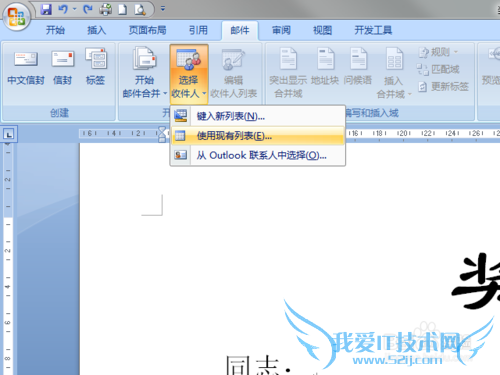Choose 键入新列表(N) menu entry
The height and width of the screenshot is (375, 500).
tap(258, 116)
